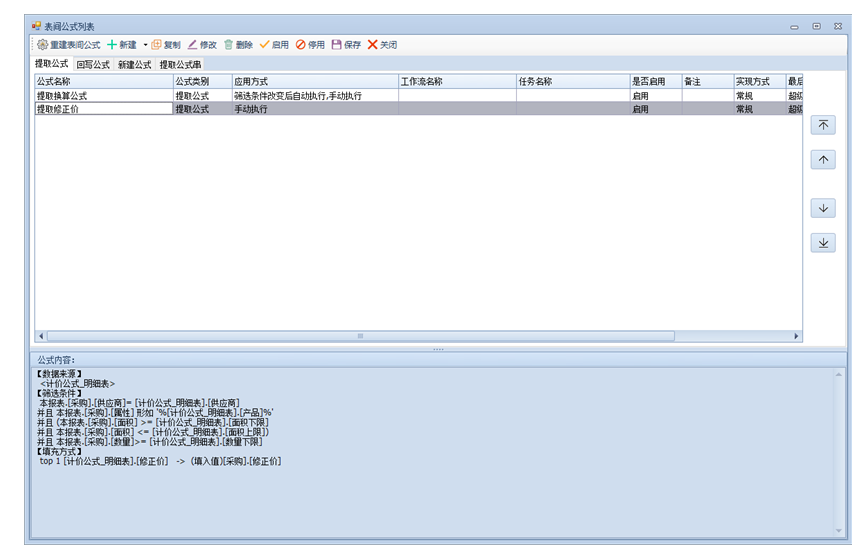This screenshot has width=852, height=550.
Task: Click the horizontal scrollbar right arrow in the grid
Action: (797, 337)
